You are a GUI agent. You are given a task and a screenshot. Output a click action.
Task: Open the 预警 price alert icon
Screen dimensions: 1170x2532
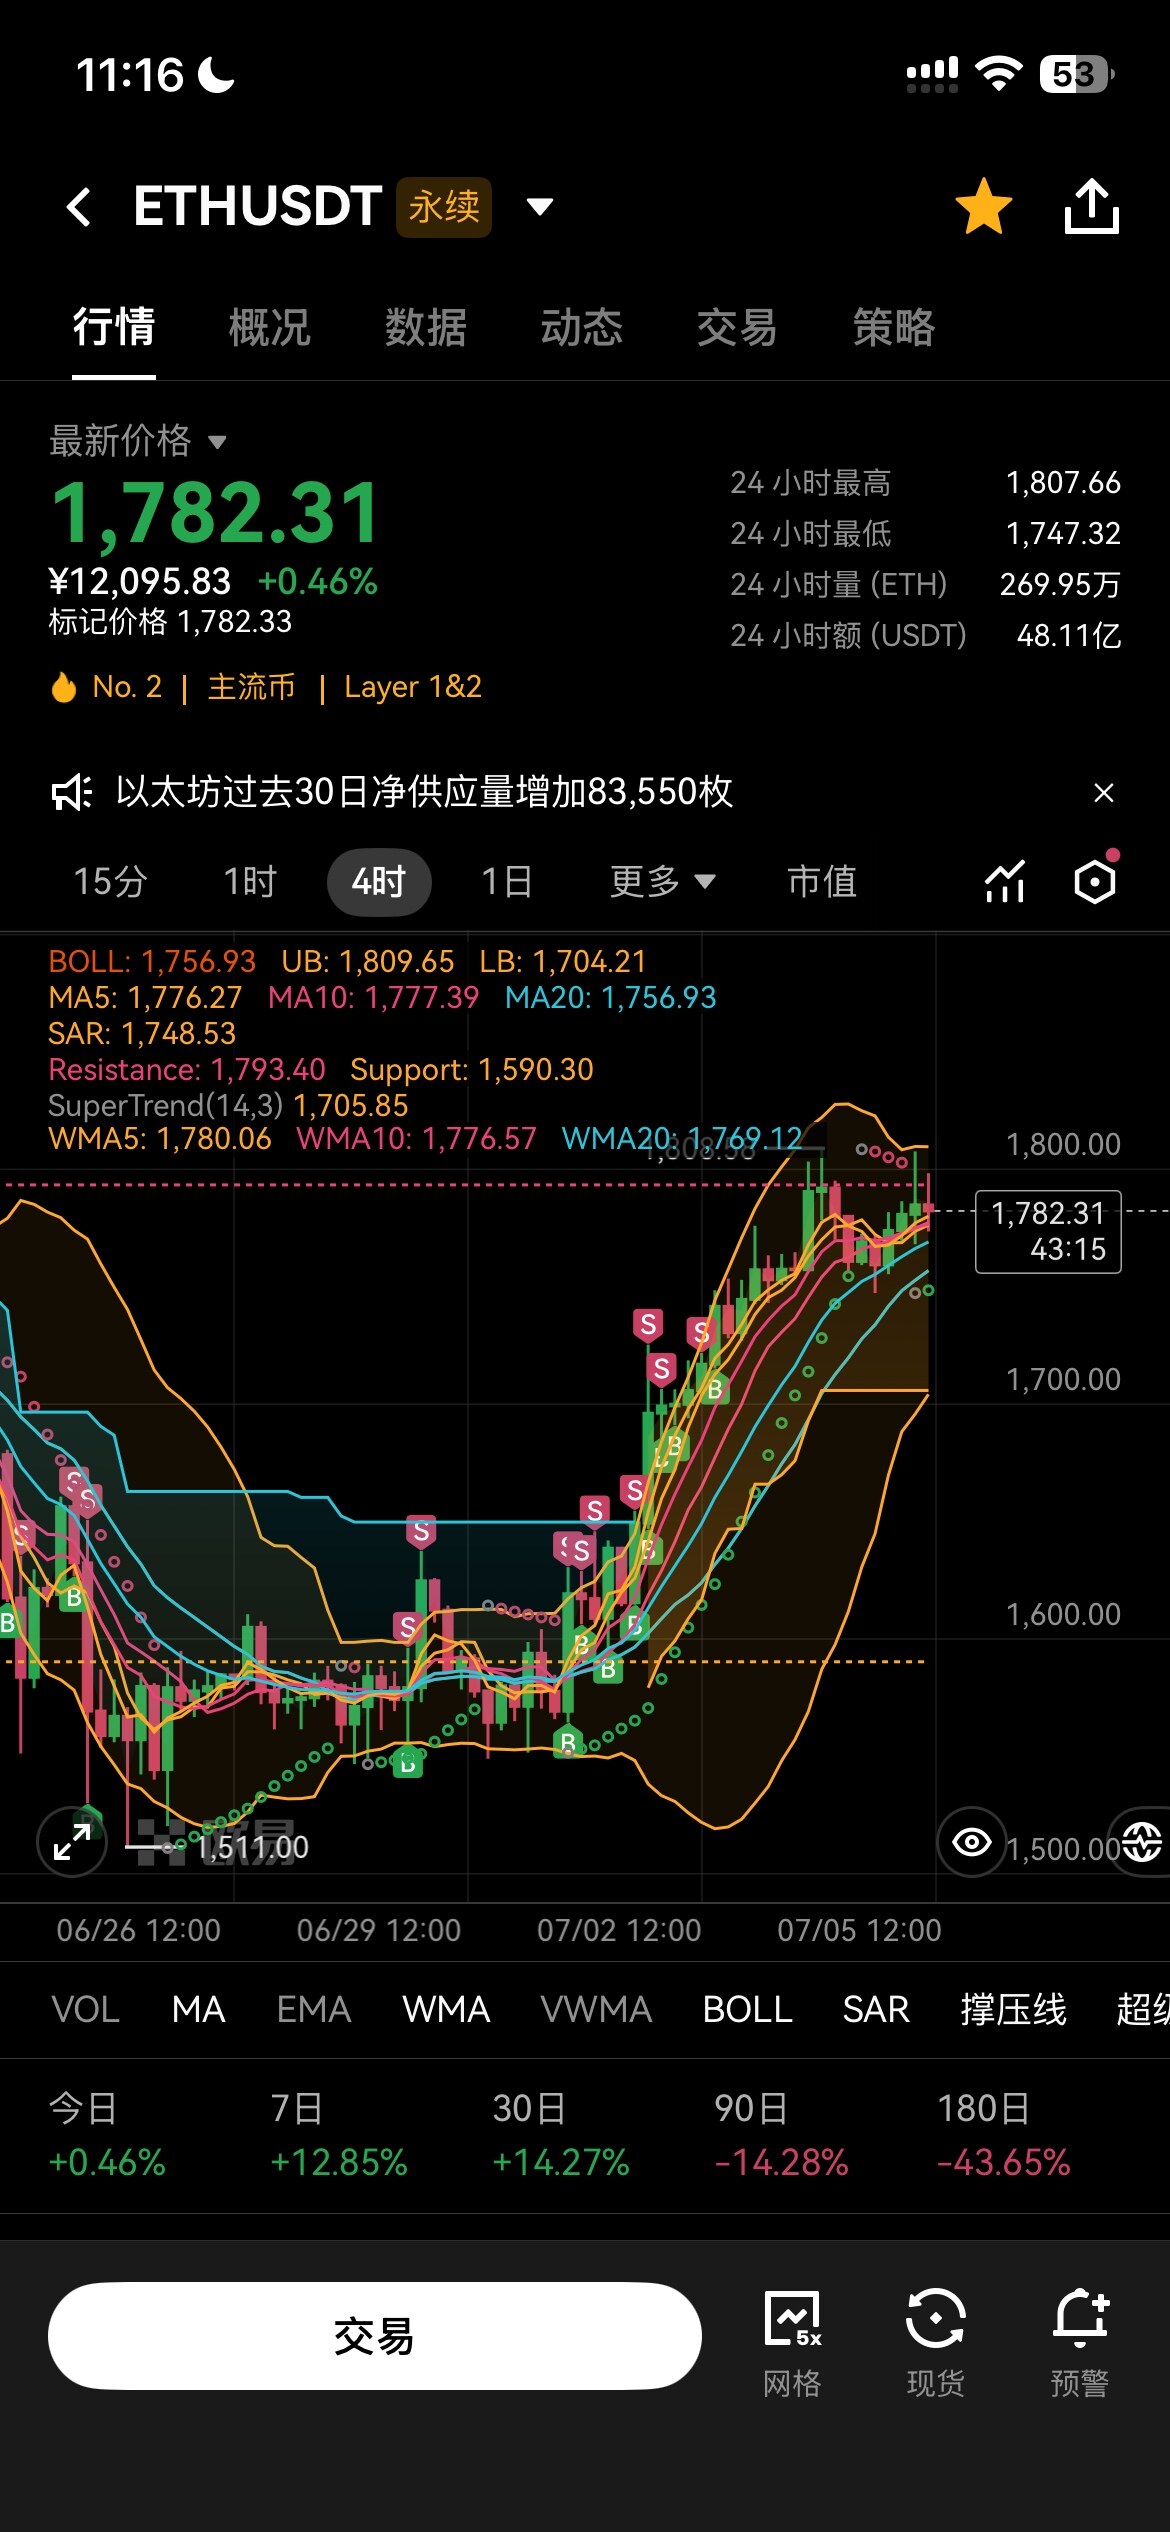point(1080,2342)
